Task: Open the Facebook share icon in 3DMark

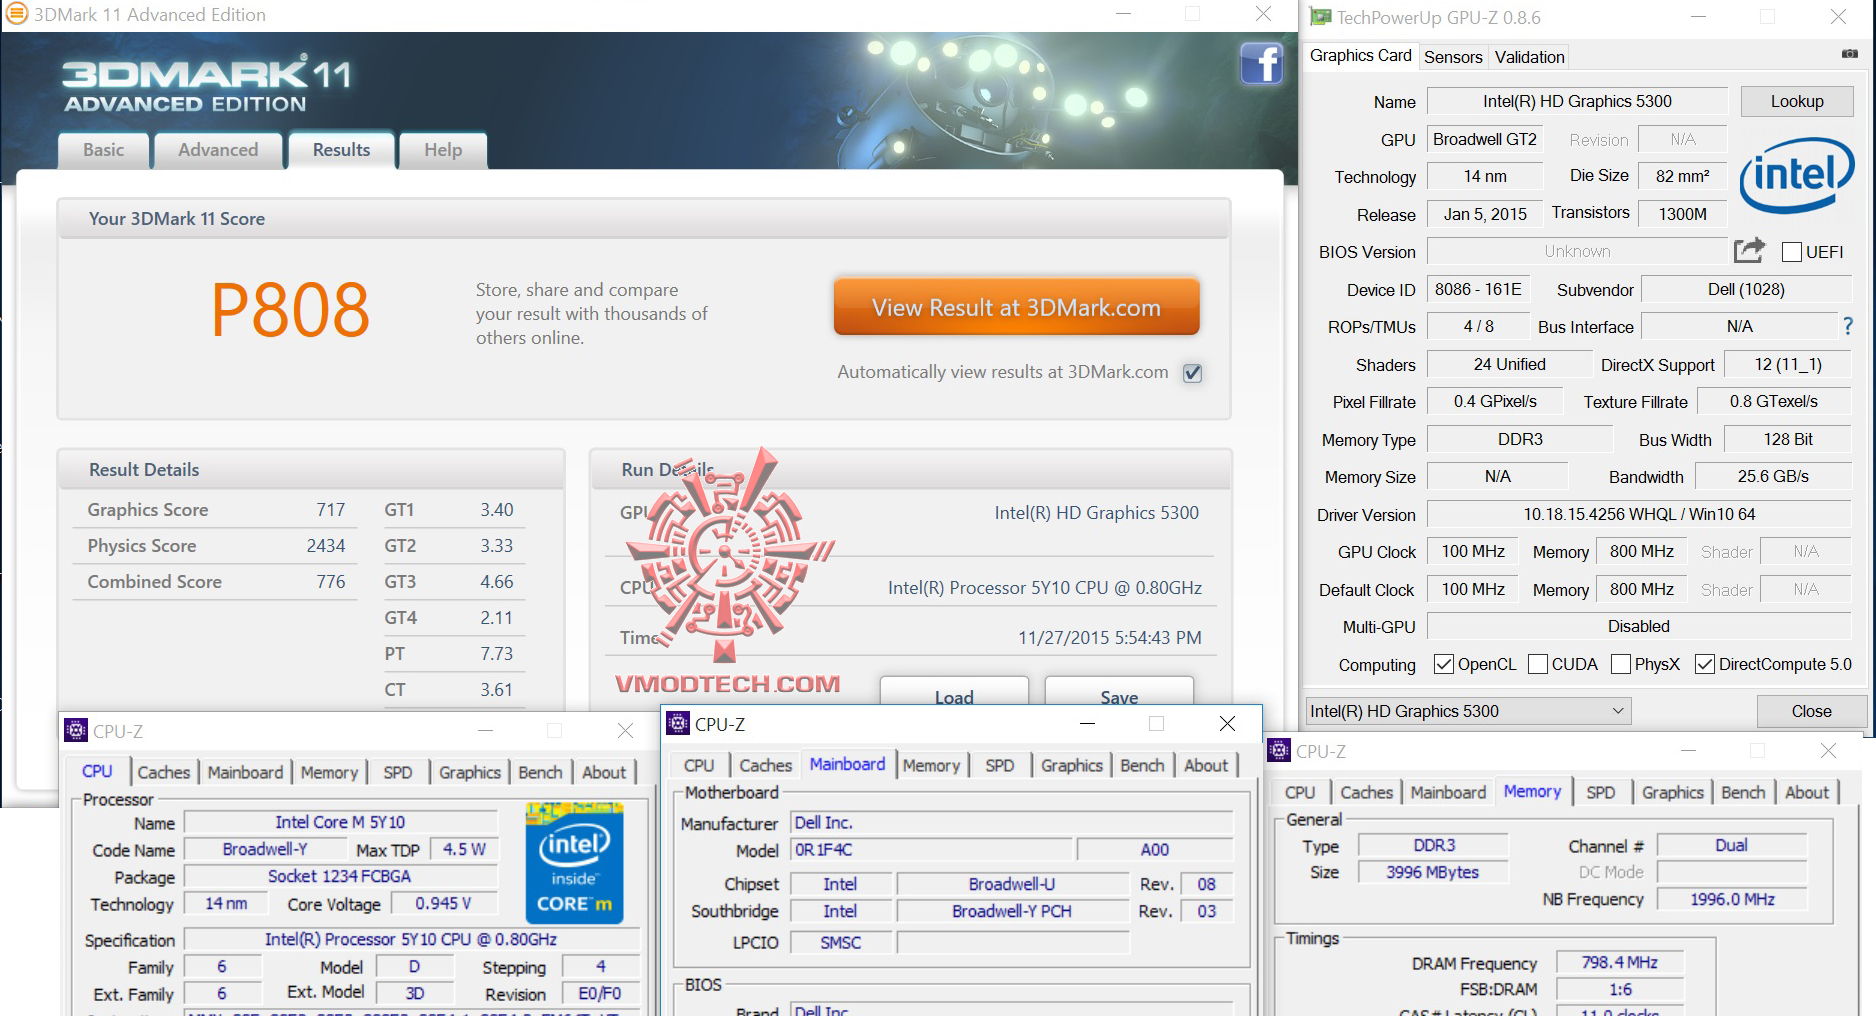Action: (1261, 64)
